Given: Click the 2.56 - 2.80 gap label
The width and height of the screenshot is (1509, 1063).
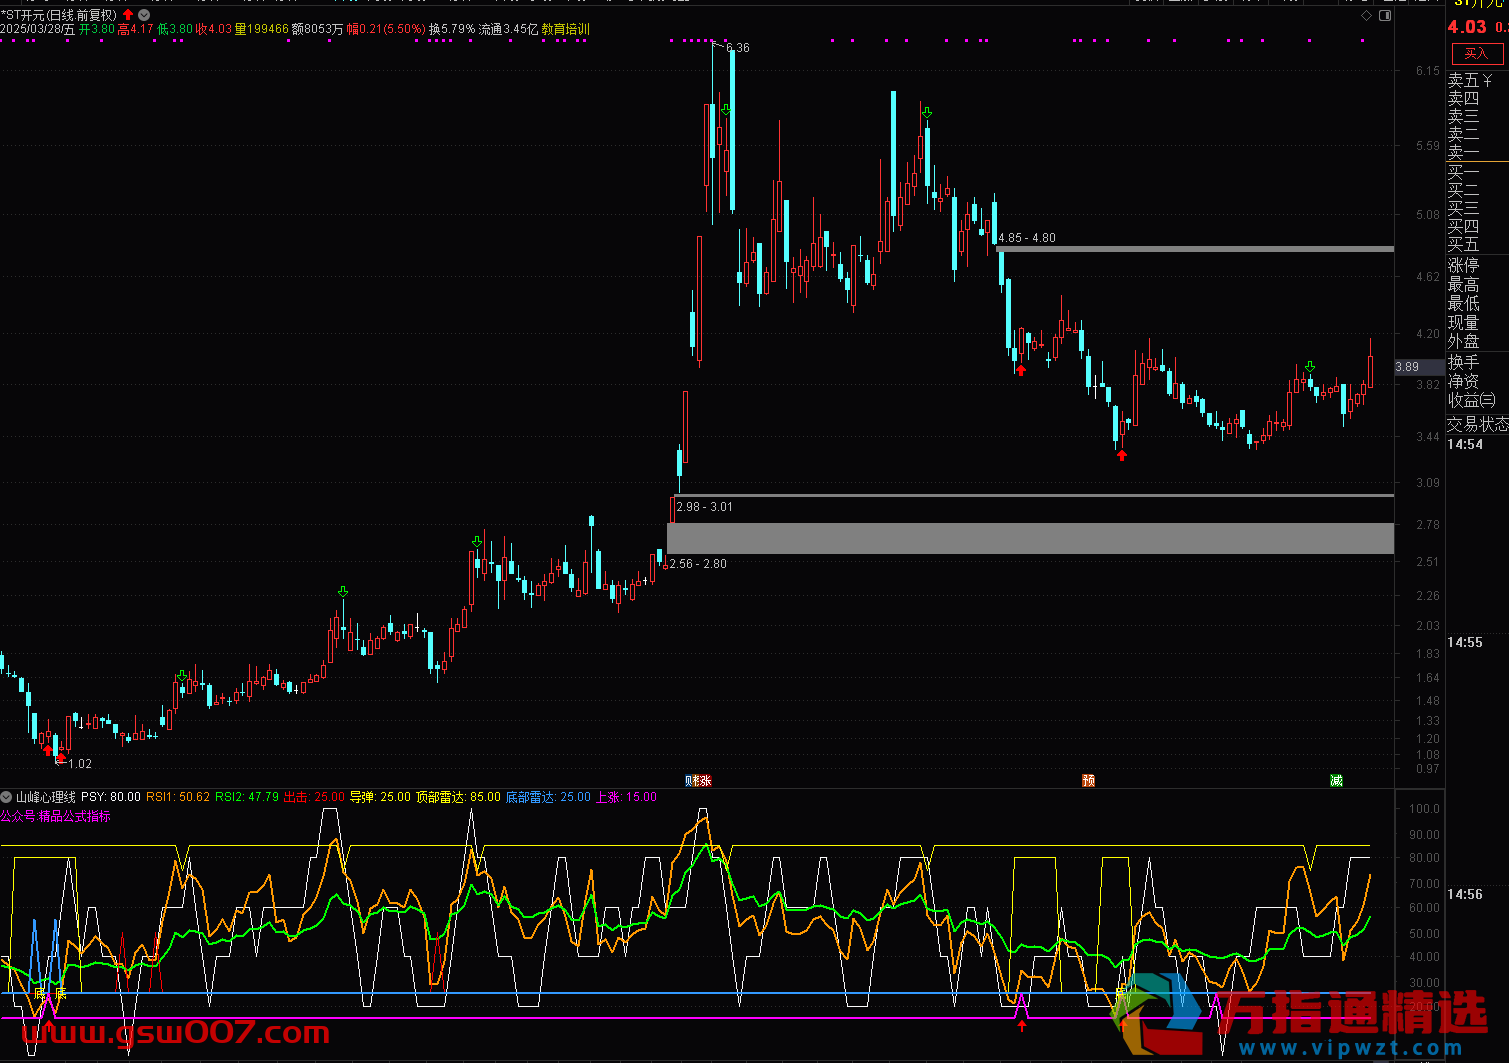Looking at the screenshot, I should pyautogui.click(x=698, y=564).
